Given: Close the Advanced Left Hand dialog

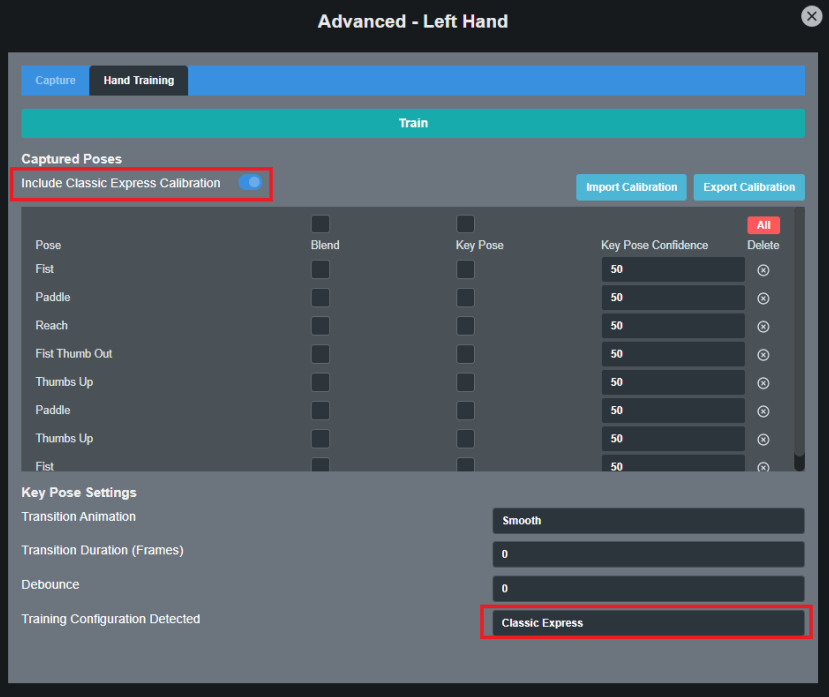Looking at the screenshot, I should (x=812, y=16).
